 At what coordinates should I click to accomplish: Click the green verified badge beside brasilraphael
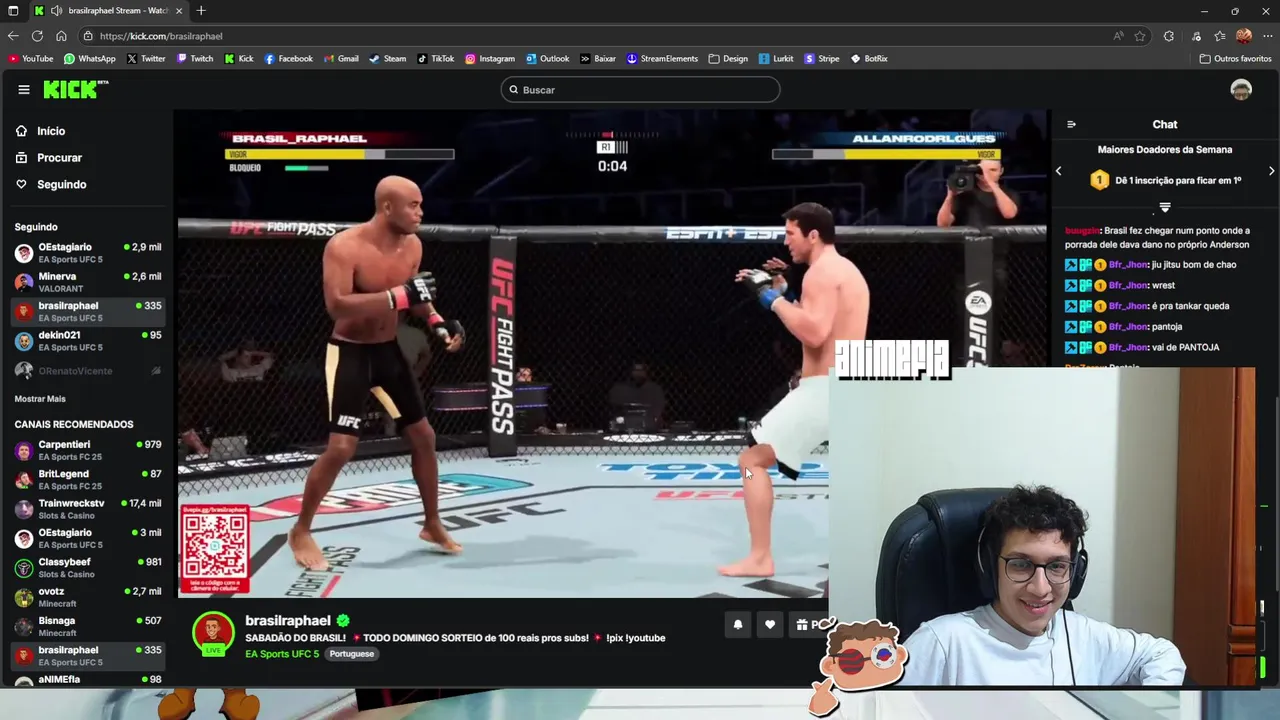pos(343,621)
